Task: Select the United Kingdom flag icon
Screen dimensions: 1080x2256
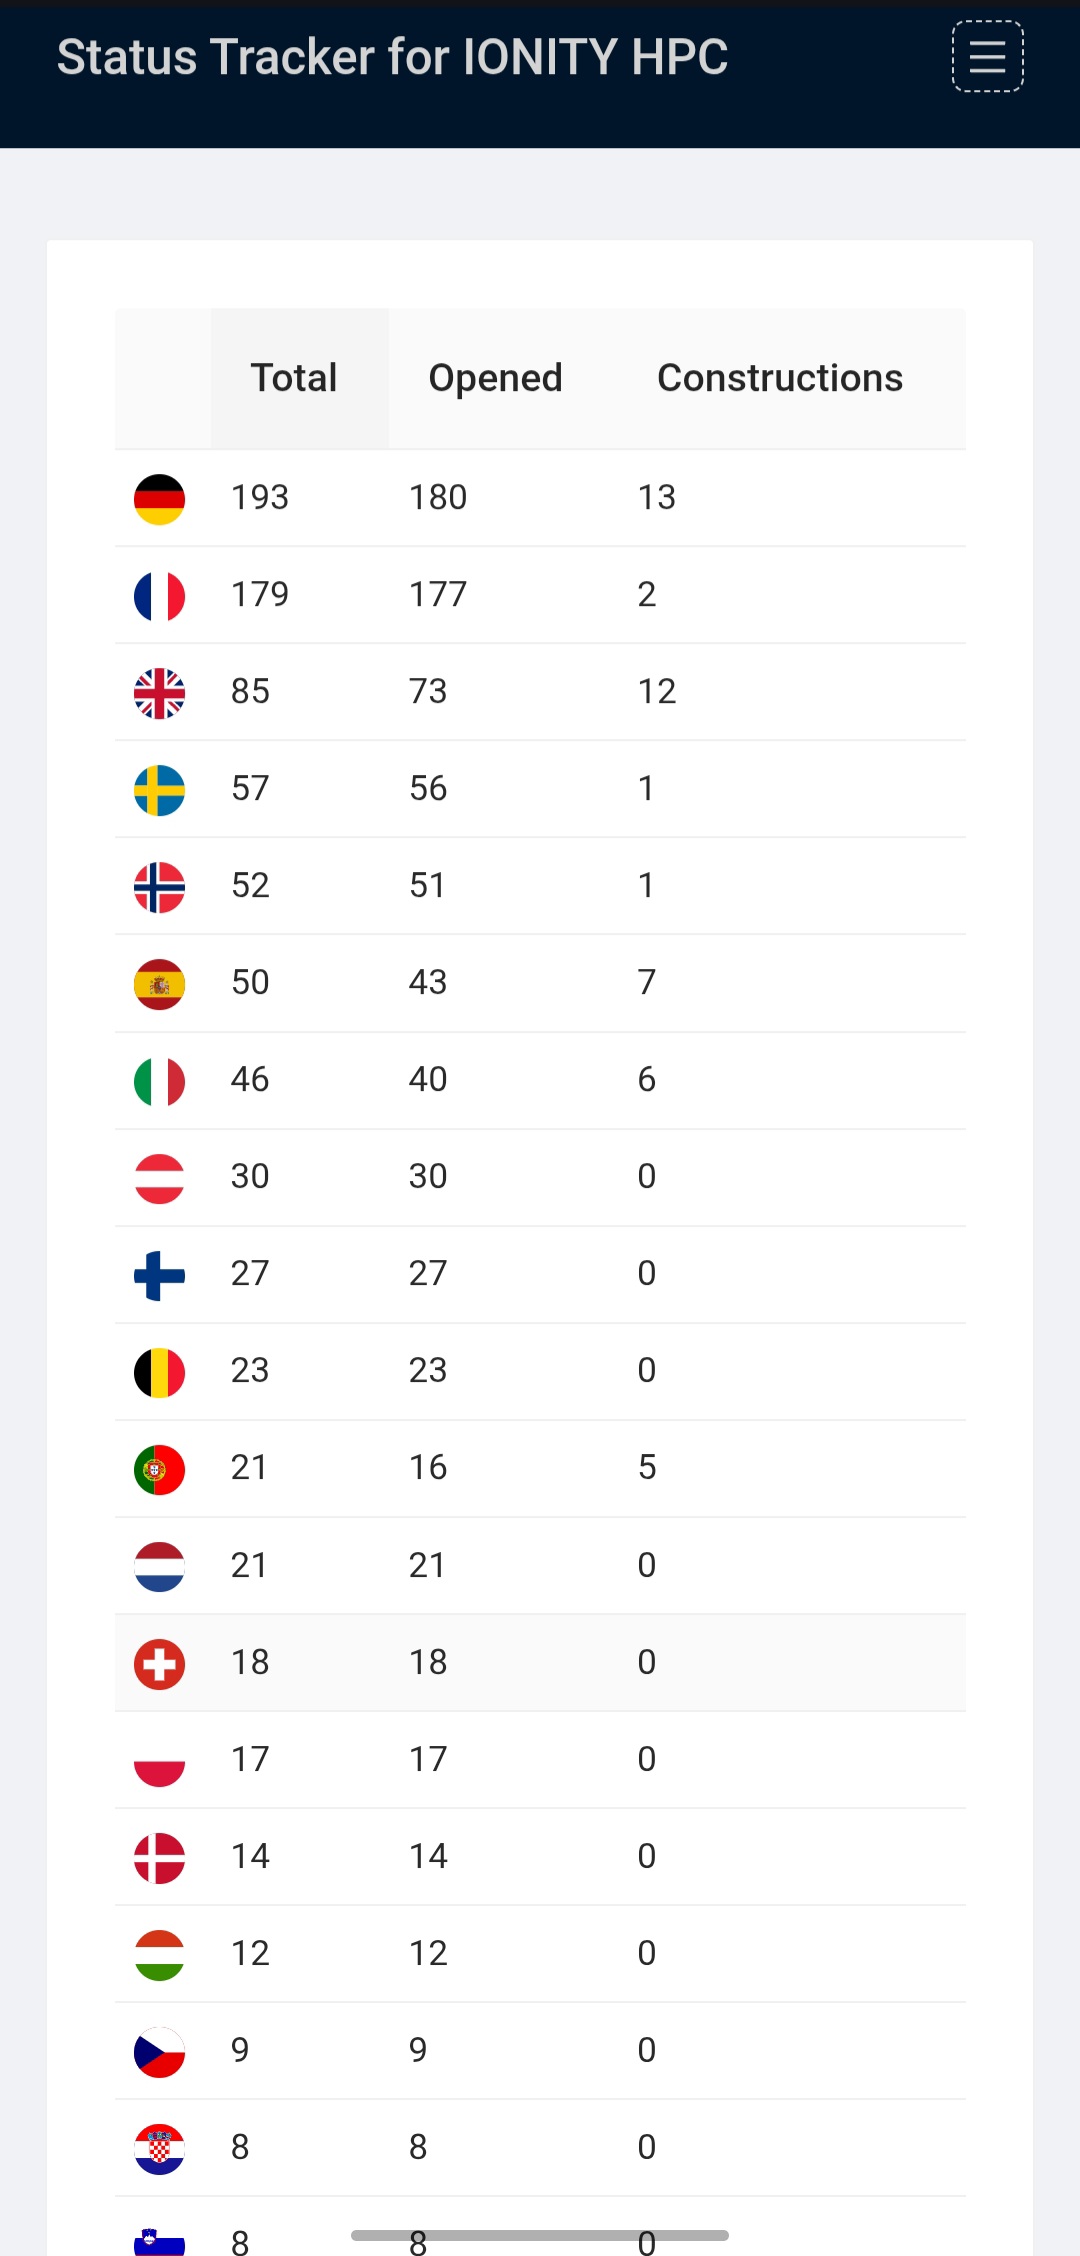Action: tap(160, 693)
